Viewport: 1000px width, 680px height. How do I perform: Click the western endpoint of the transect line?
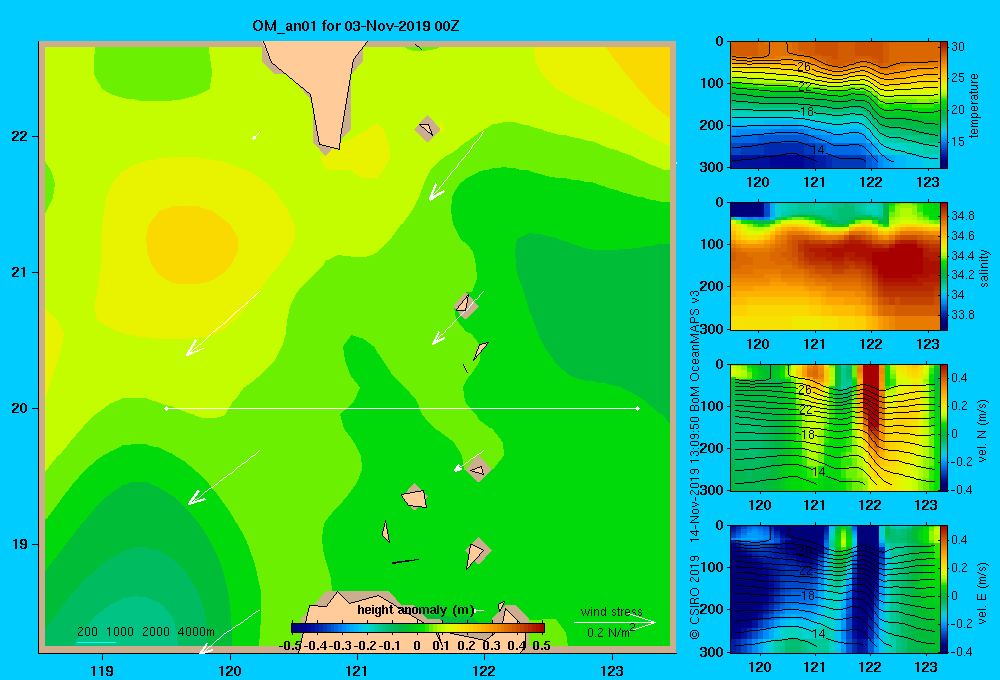[x=166, y=408]
